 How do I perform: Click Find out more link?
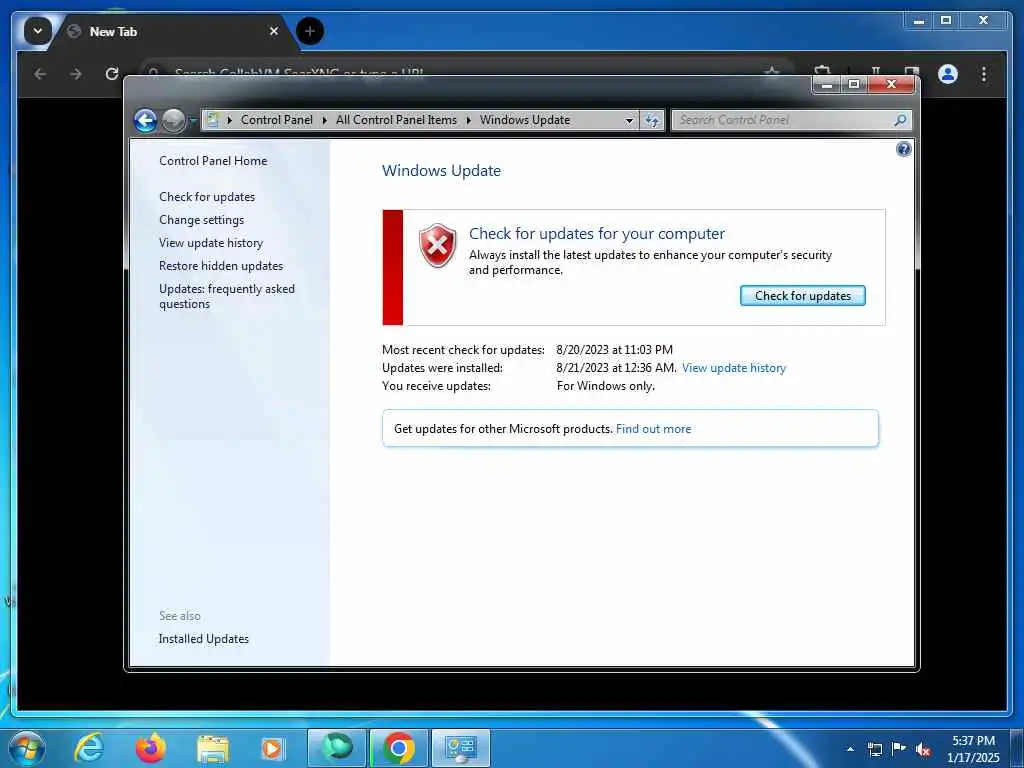653,429
